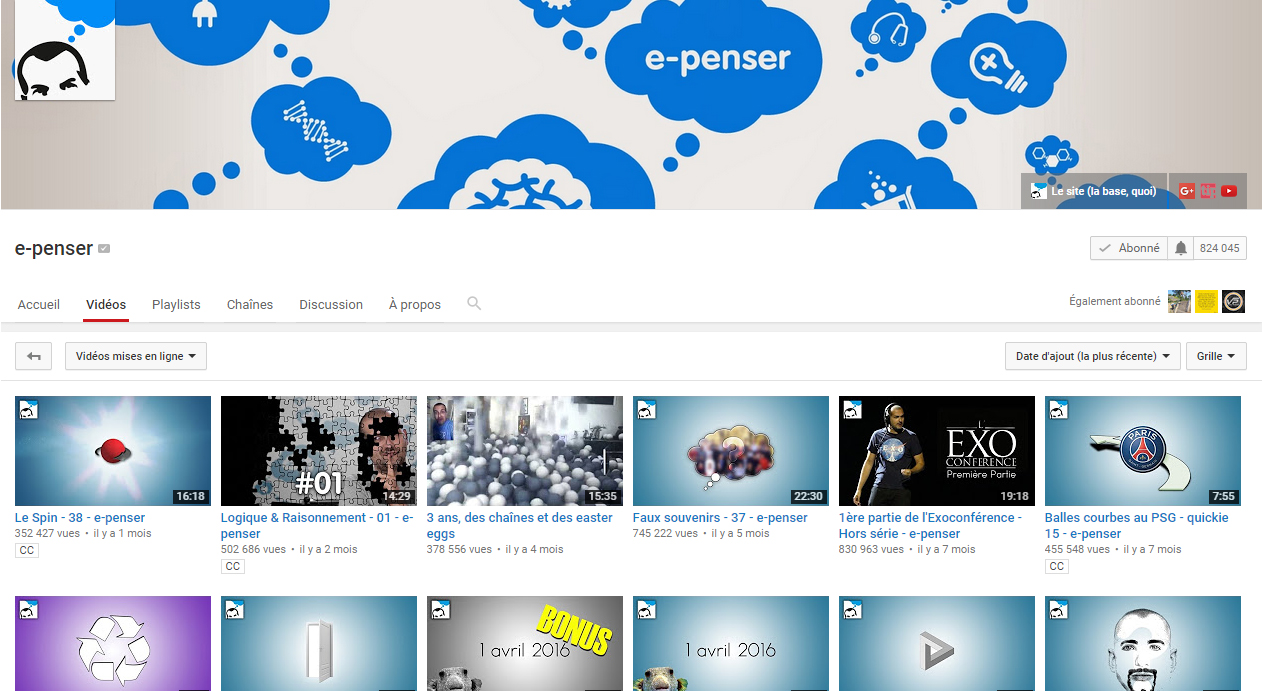This screenshot has width=1262, height=691.
Task: Open the Exoconférence video thumbnail
Action: click(x=937, y=451)
